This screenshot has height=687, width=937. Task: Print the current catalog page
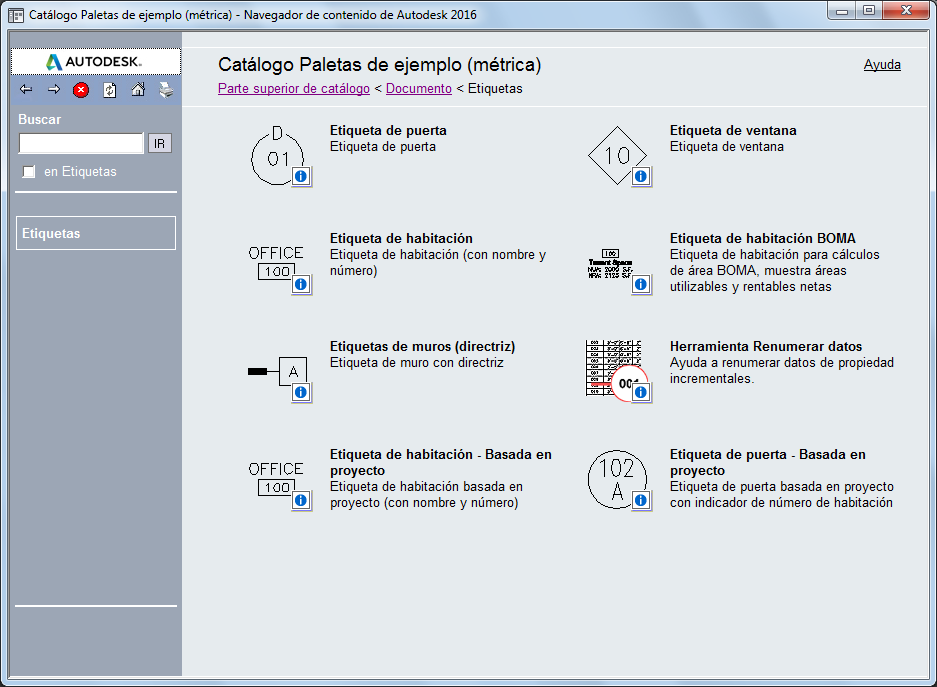166,90
